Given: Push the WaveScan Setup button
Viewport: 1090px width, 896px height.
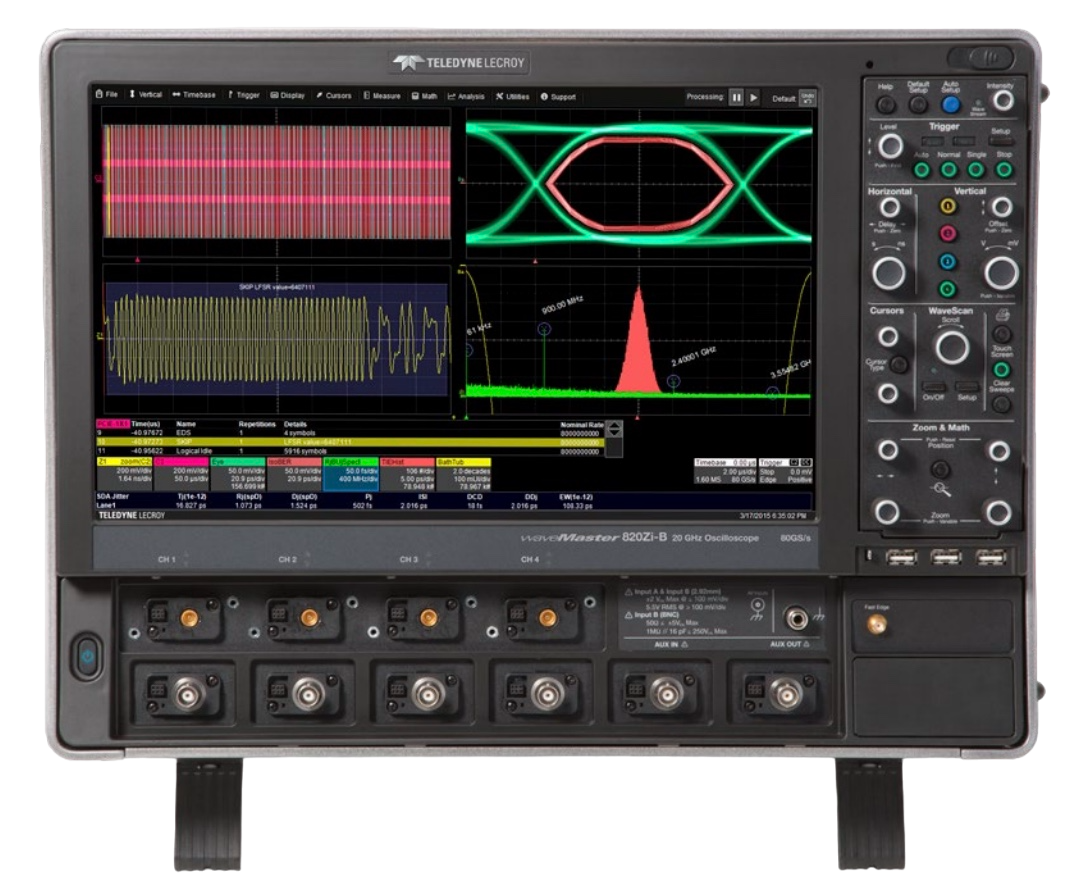Looking at the screenshot, I should (x=967, y=386).
